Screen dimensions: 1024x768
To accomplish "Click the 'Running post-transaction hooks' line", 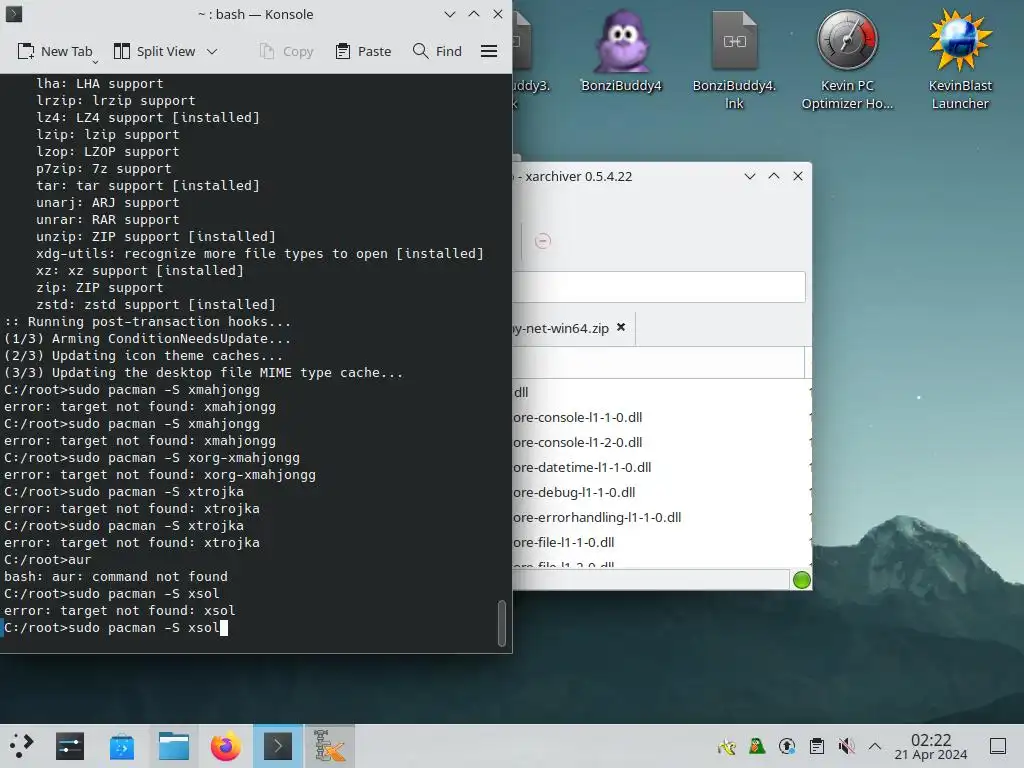I will click(x=147, y=321).
